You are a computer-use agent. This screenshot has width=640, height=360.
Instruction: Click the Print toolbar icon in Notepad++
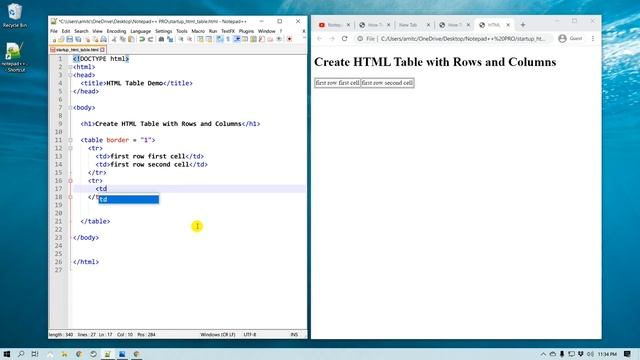[104, 39]
